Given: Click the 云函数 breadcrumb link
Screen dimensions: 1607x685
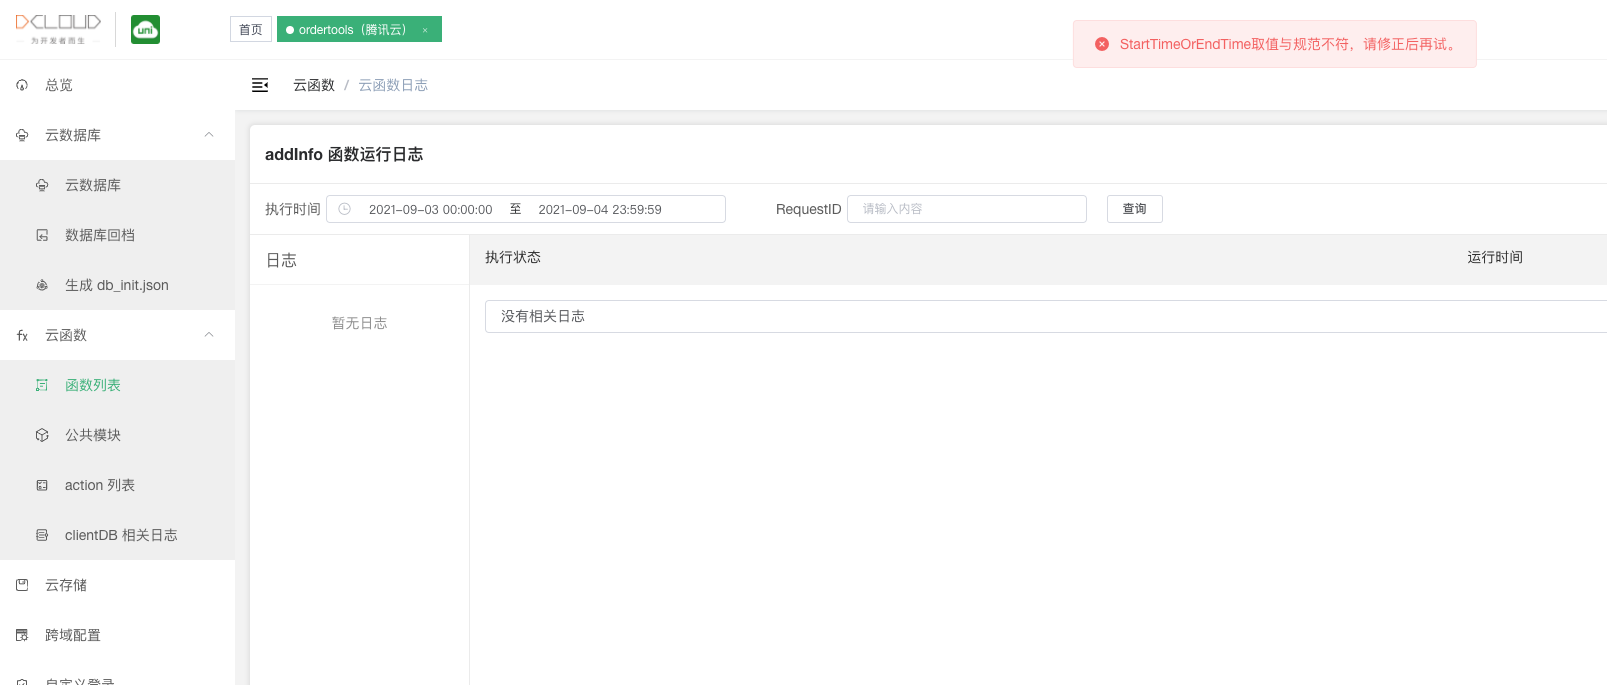Looking at the screenshot, I should point(314,85).
